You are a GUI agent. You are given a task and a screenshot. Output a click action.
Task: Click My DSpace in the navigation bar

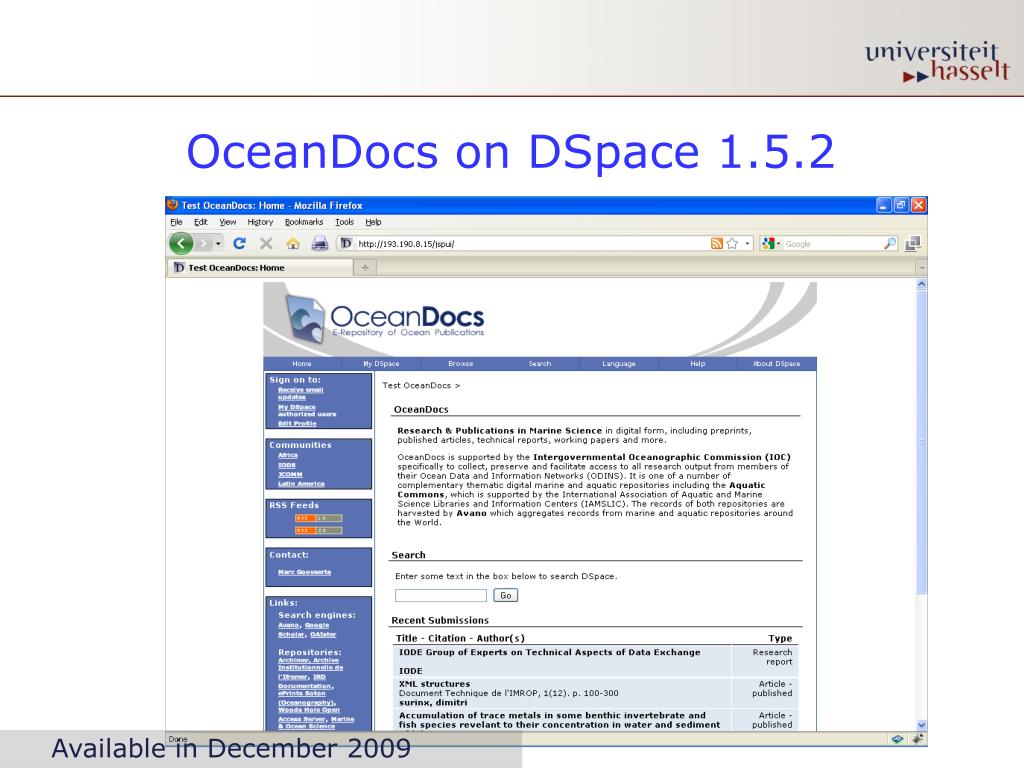pos(381,364)
